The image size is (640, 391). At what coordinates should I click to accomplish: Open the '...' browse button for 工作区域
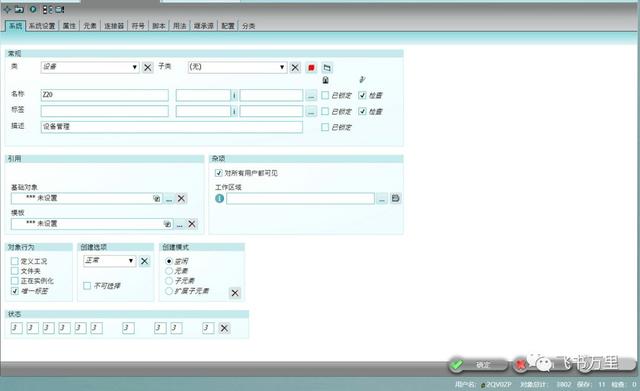click(381, 199)
